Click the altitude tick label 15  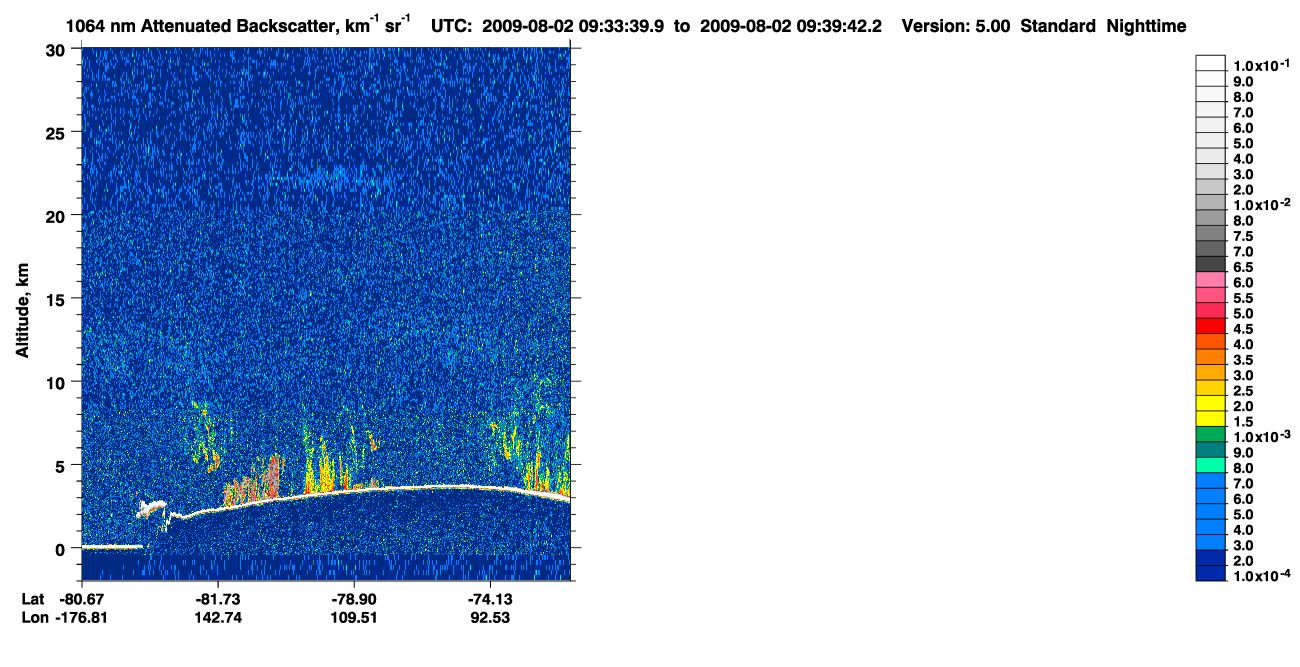[x=58, y=299]
